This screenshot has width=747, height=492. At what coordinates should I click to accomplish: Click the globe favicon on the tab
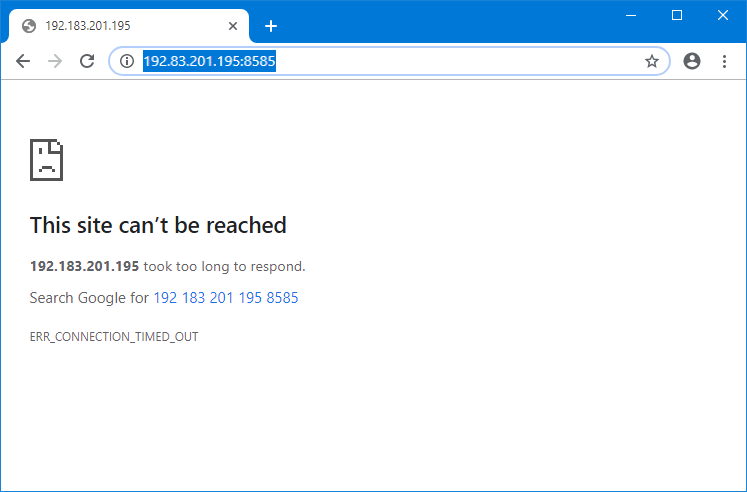[x=29, y=26]
